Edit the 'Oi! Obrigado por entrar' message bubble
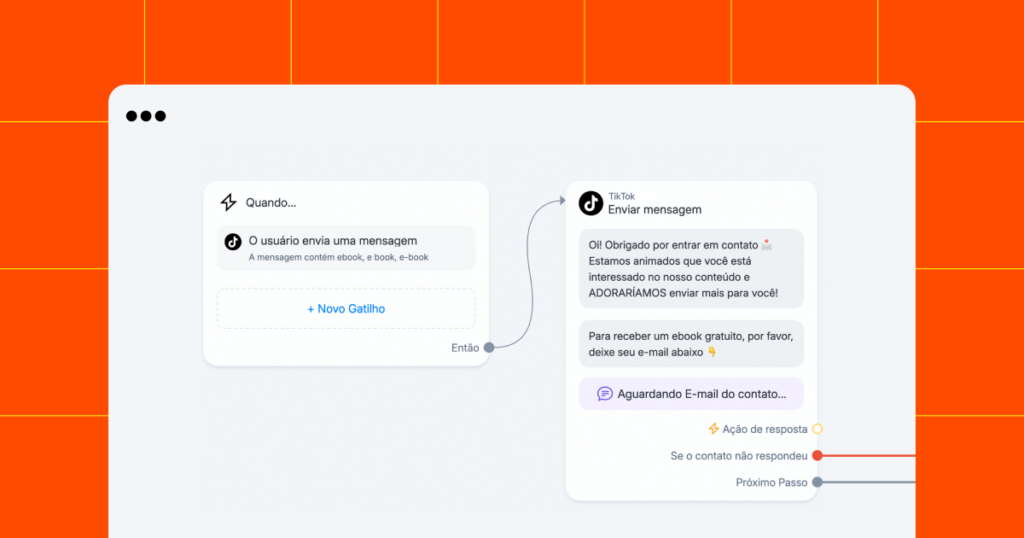This screenshot has width=1024, height=538. [691, 268]
